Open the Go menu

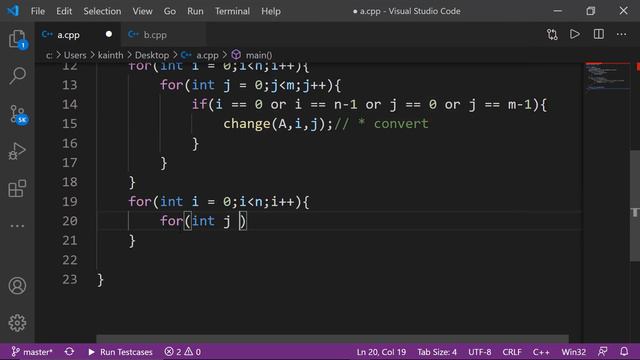pyautogui.click(x=170, y=11)
